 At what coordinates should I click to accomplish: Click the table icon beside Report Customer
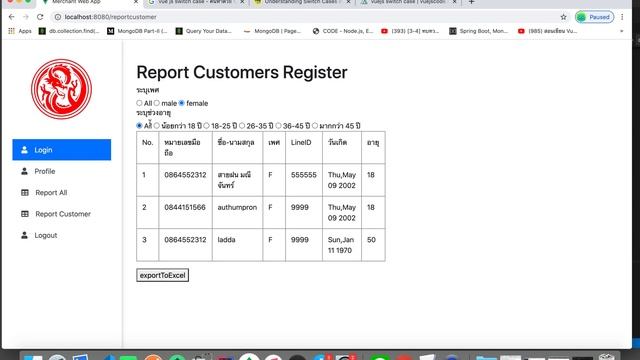click(25, 214)
